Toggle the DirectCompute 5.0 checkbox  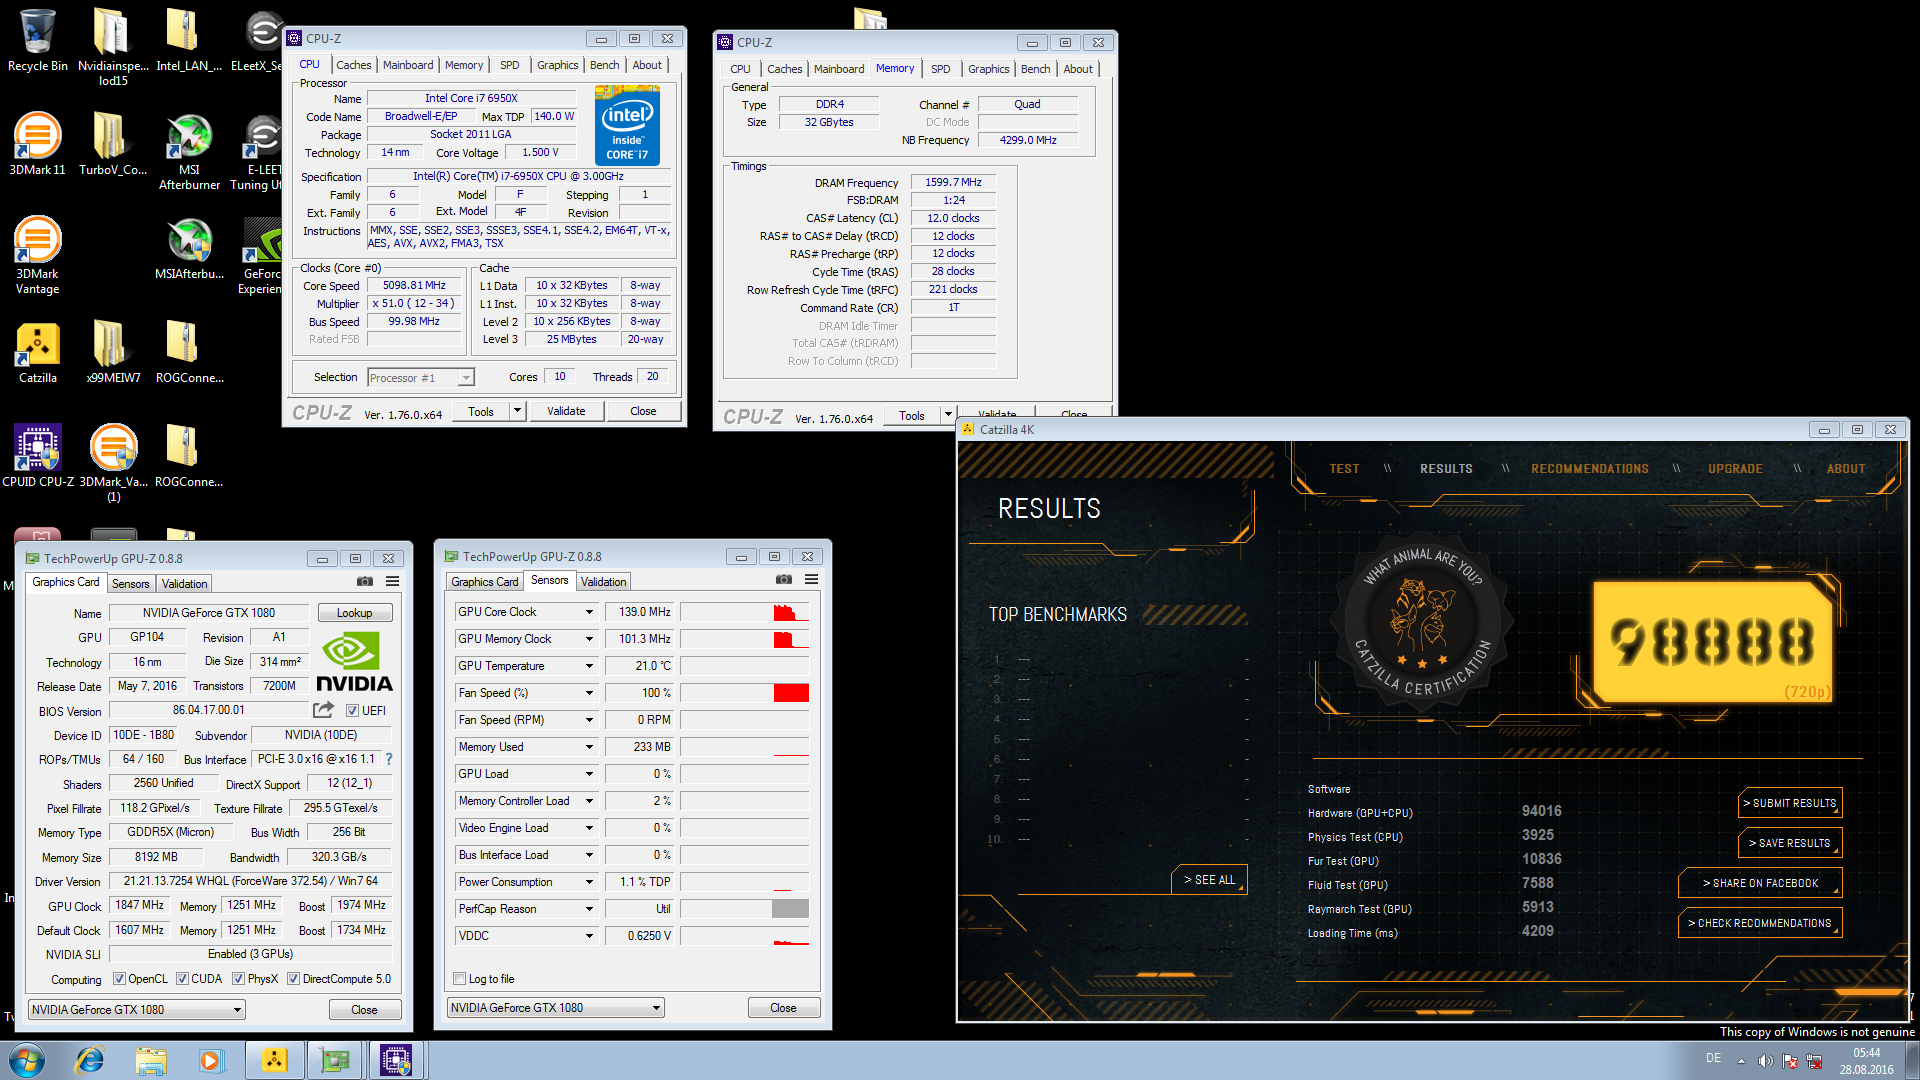point(293,979)
